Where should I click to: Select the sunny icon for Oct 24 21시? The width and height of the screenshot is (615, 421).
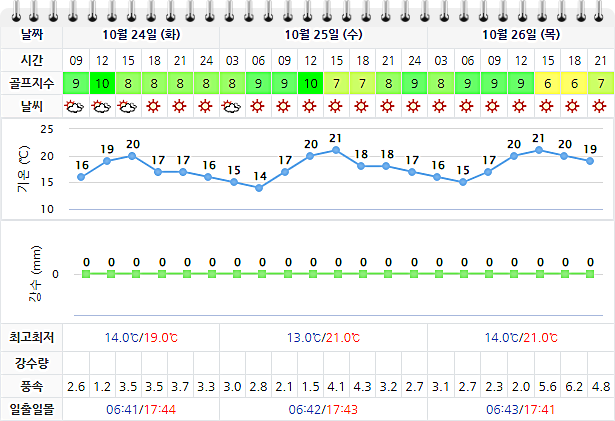(179, 106)
